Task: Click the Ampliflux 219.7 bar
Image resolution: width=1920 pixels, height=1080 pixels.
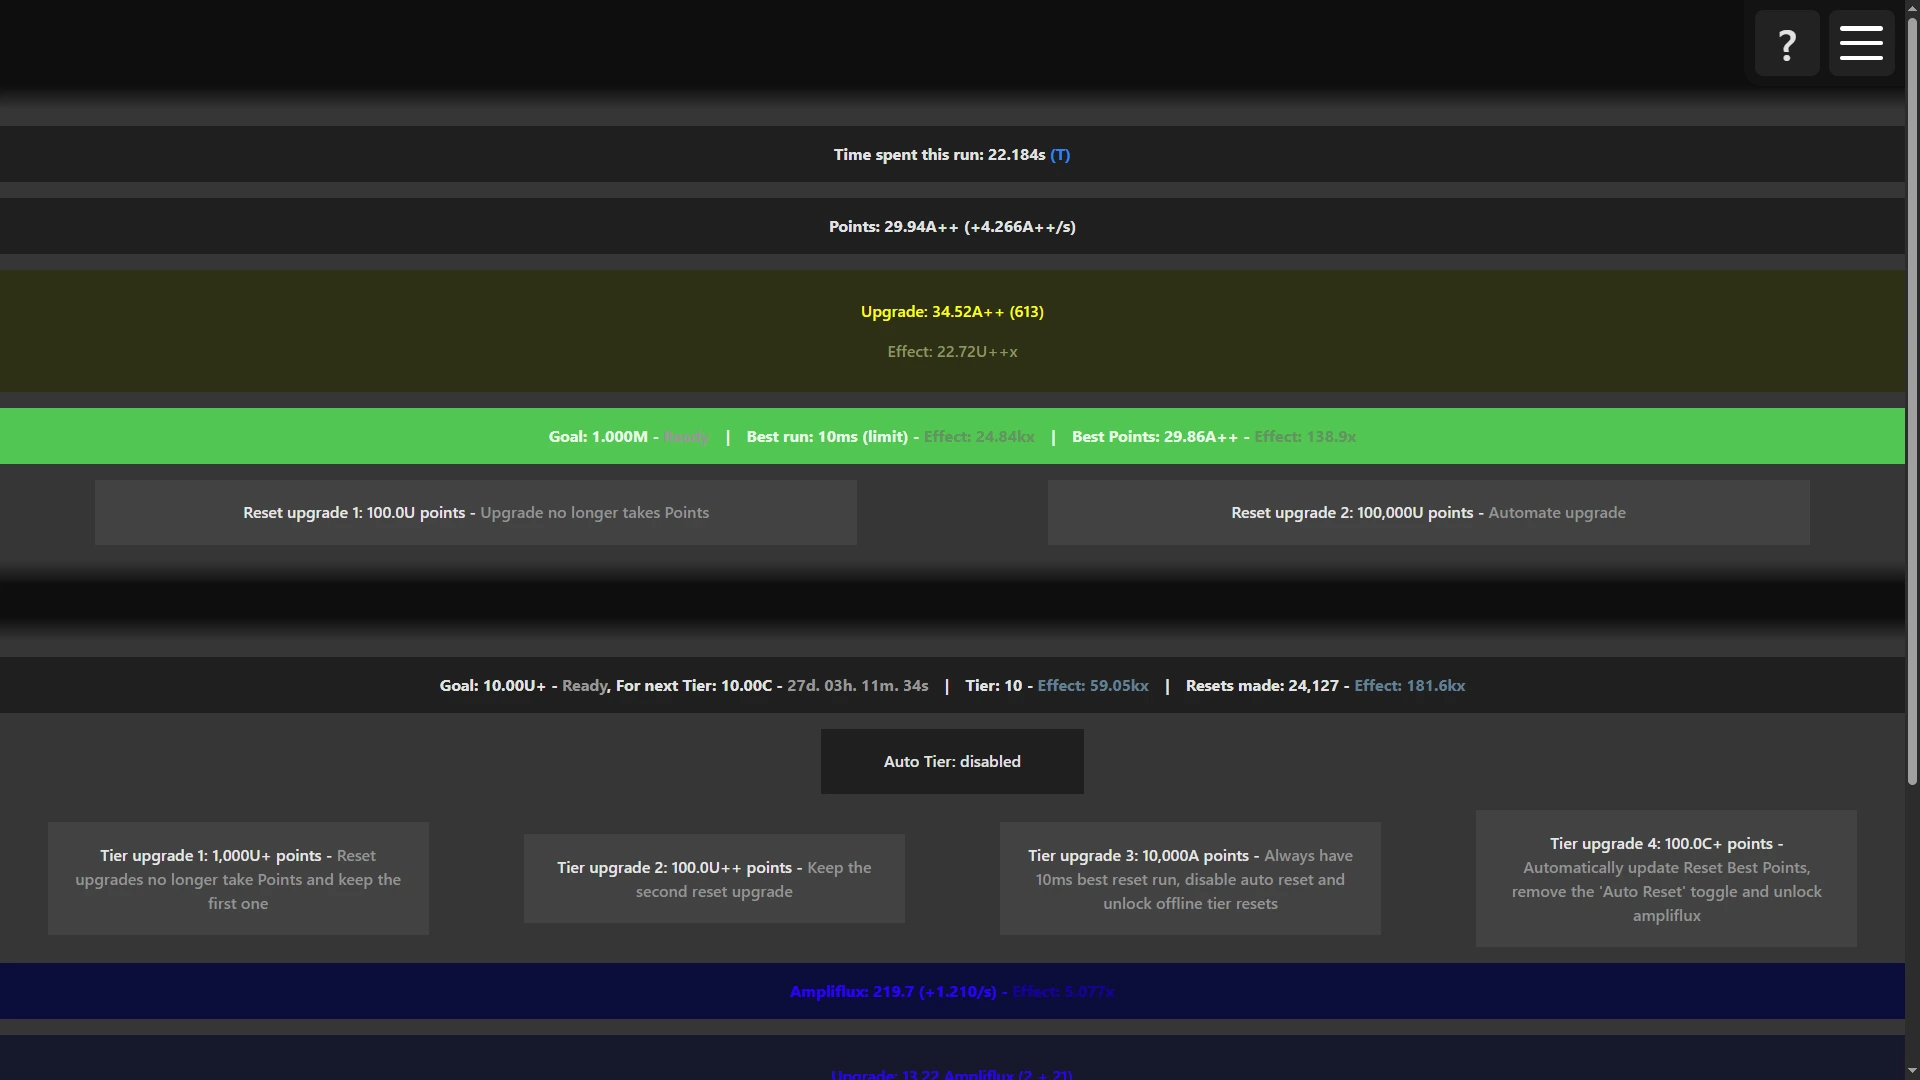Action: point(952,991)
